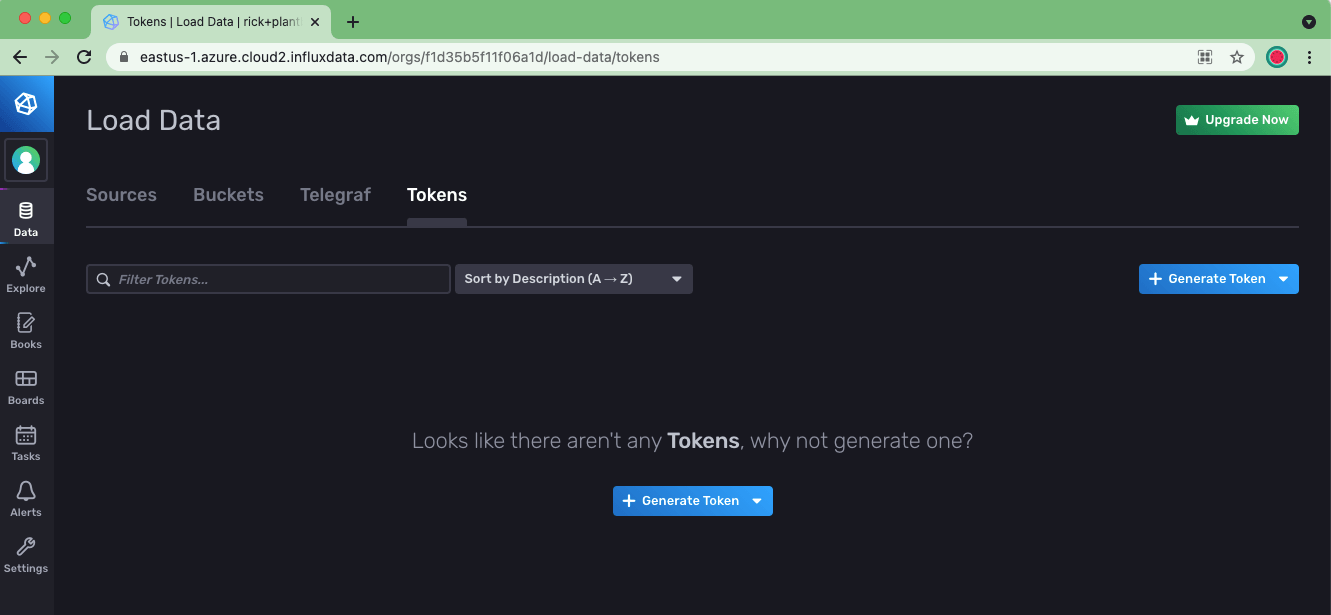
Task: Switch to the Buckets tab
Action: coord(228,195)
